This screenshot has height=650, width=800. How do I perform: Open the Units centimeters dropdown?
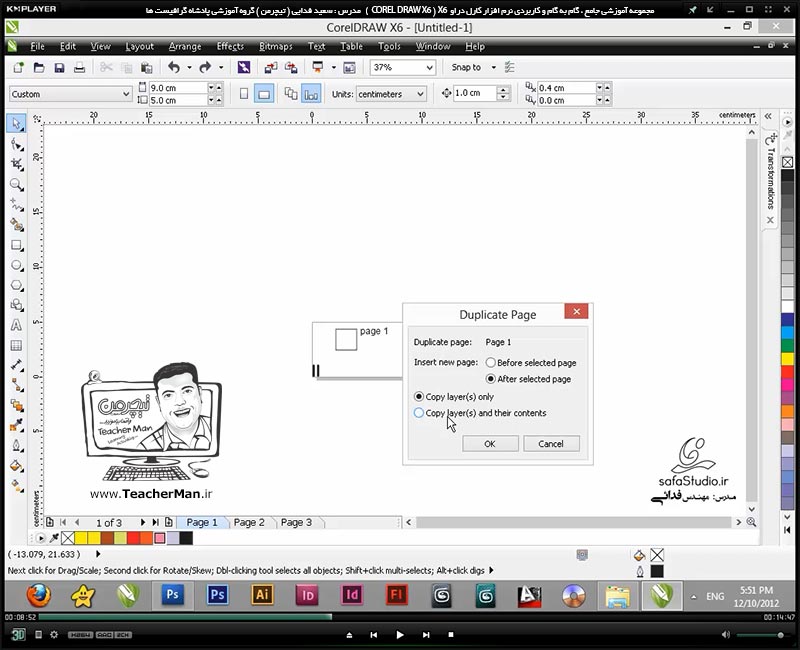point(391,94)
